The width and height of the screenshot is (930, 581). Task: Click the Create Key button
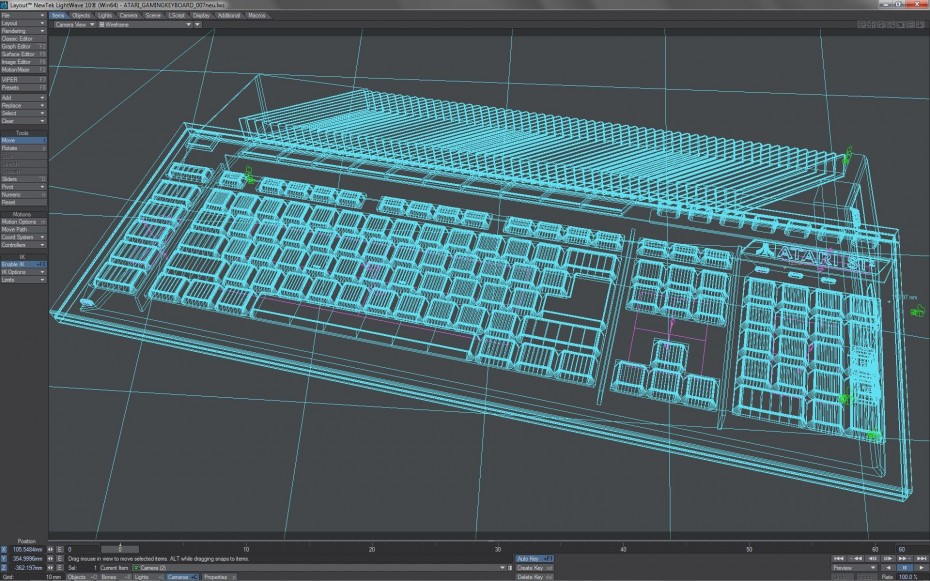click(534, 568)
